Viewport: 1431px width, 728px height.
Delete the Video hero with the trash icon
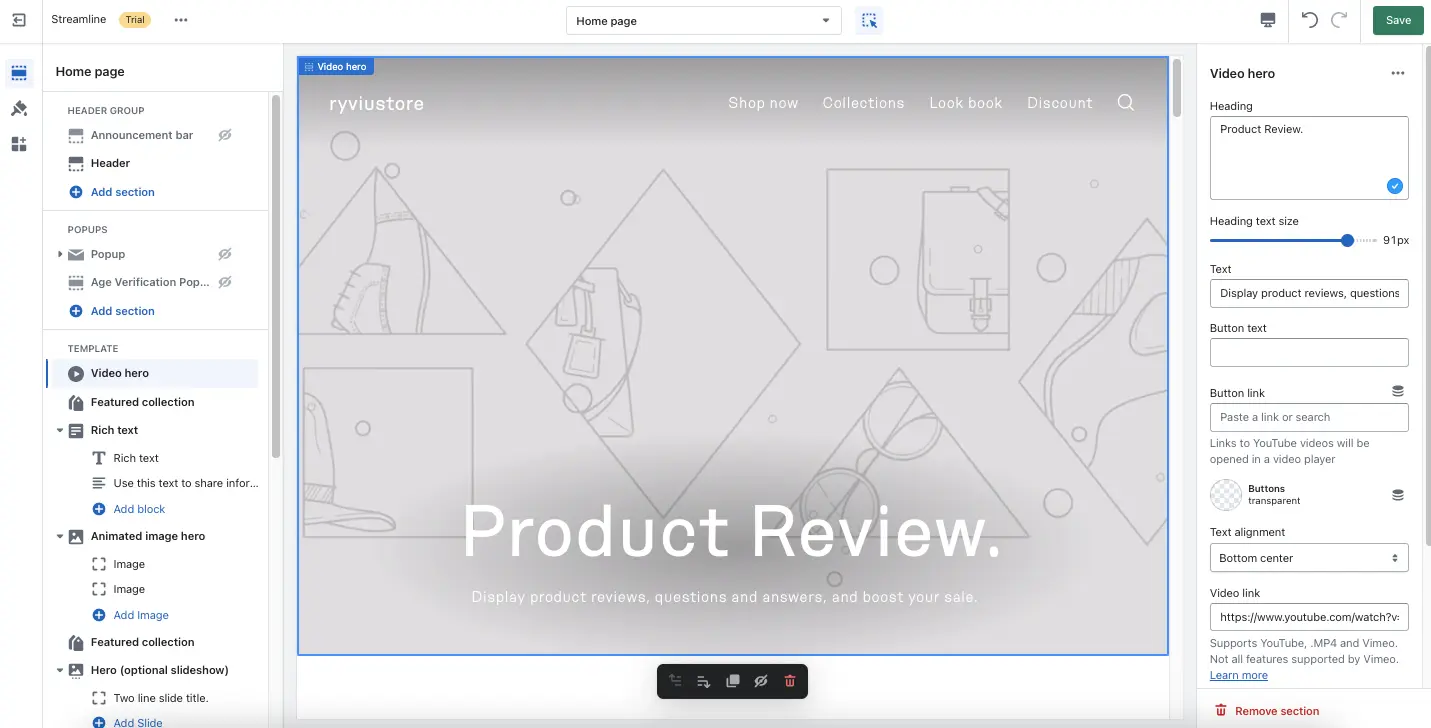click(789, 681)
